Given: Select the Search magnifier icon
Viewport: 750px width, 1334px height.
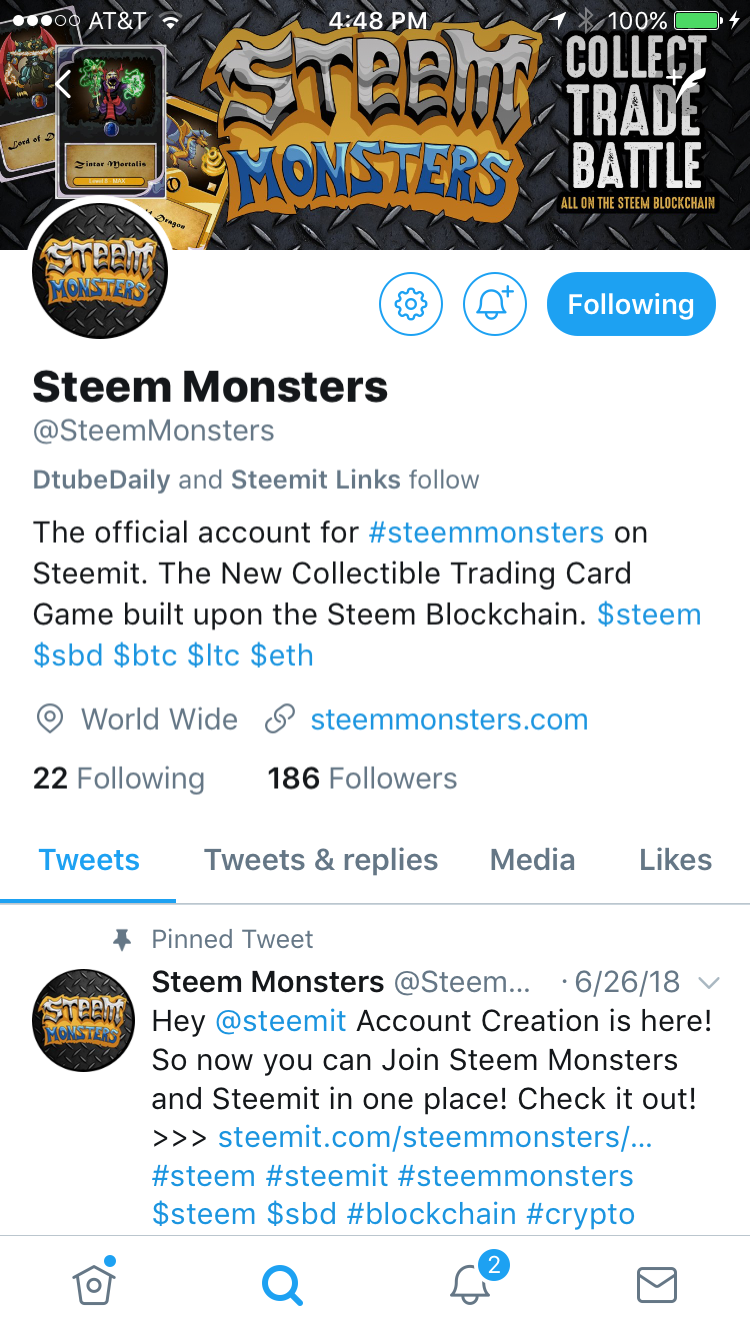Looking at the screenshot, I should tap(282, 1285).
